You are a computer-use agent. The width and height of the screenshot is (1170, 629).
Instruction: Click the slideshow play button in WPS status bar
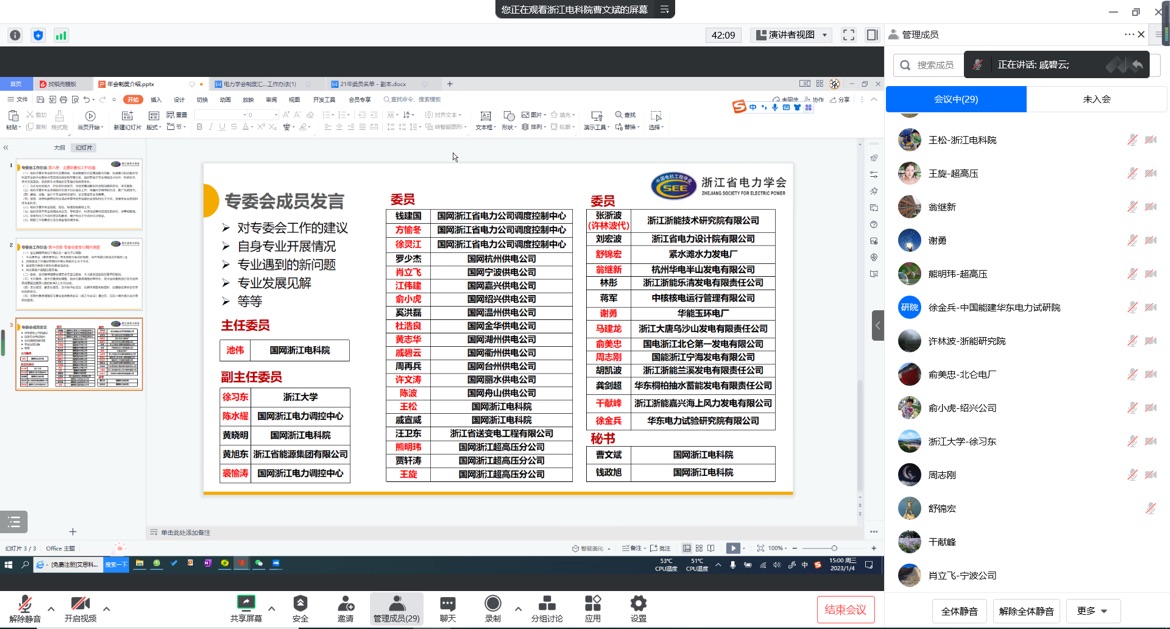(x=733, y=548)
